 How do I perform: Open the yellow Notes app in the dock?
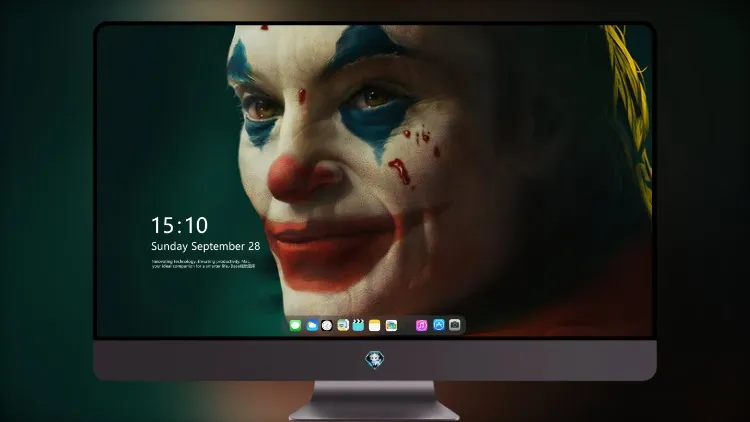point(375,325)
